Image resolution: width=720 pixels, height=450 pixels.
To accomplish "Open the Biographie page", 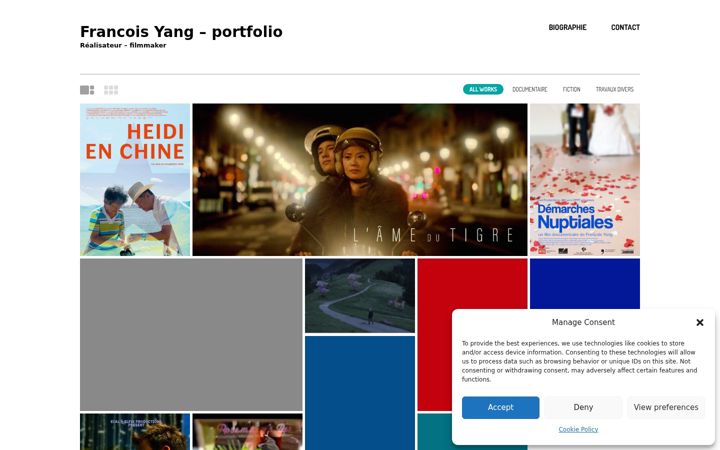I will coord(568,28).
